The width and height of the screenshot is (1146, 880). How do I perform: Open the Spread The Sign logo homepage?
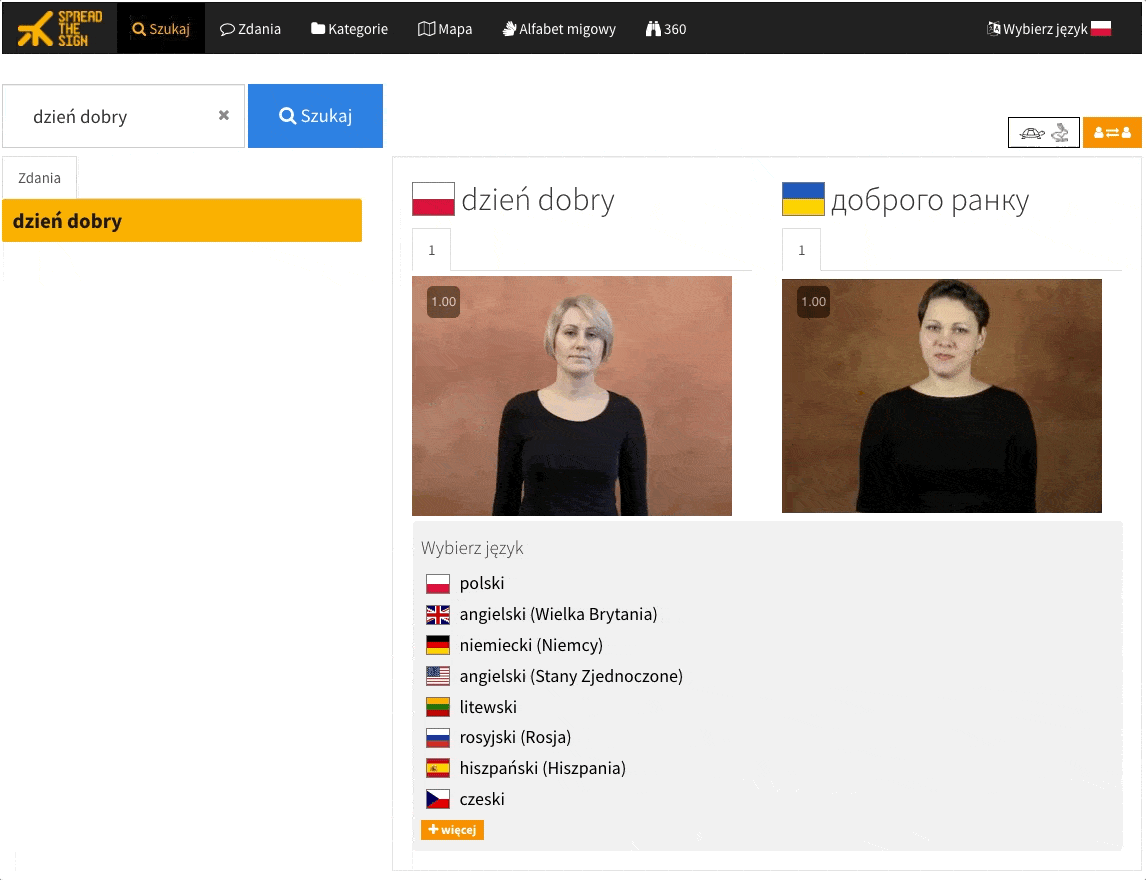point(59,29)
